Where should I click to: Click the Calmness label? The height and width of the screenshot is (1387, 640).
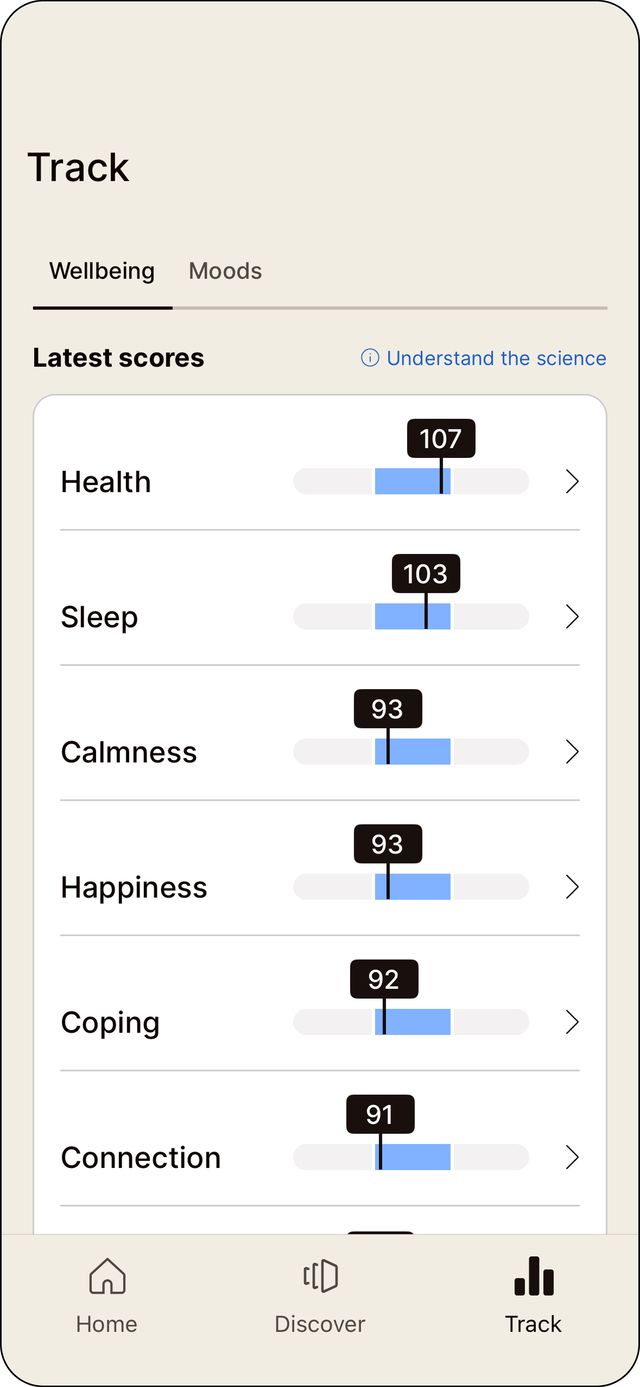[x=129, y=752]
